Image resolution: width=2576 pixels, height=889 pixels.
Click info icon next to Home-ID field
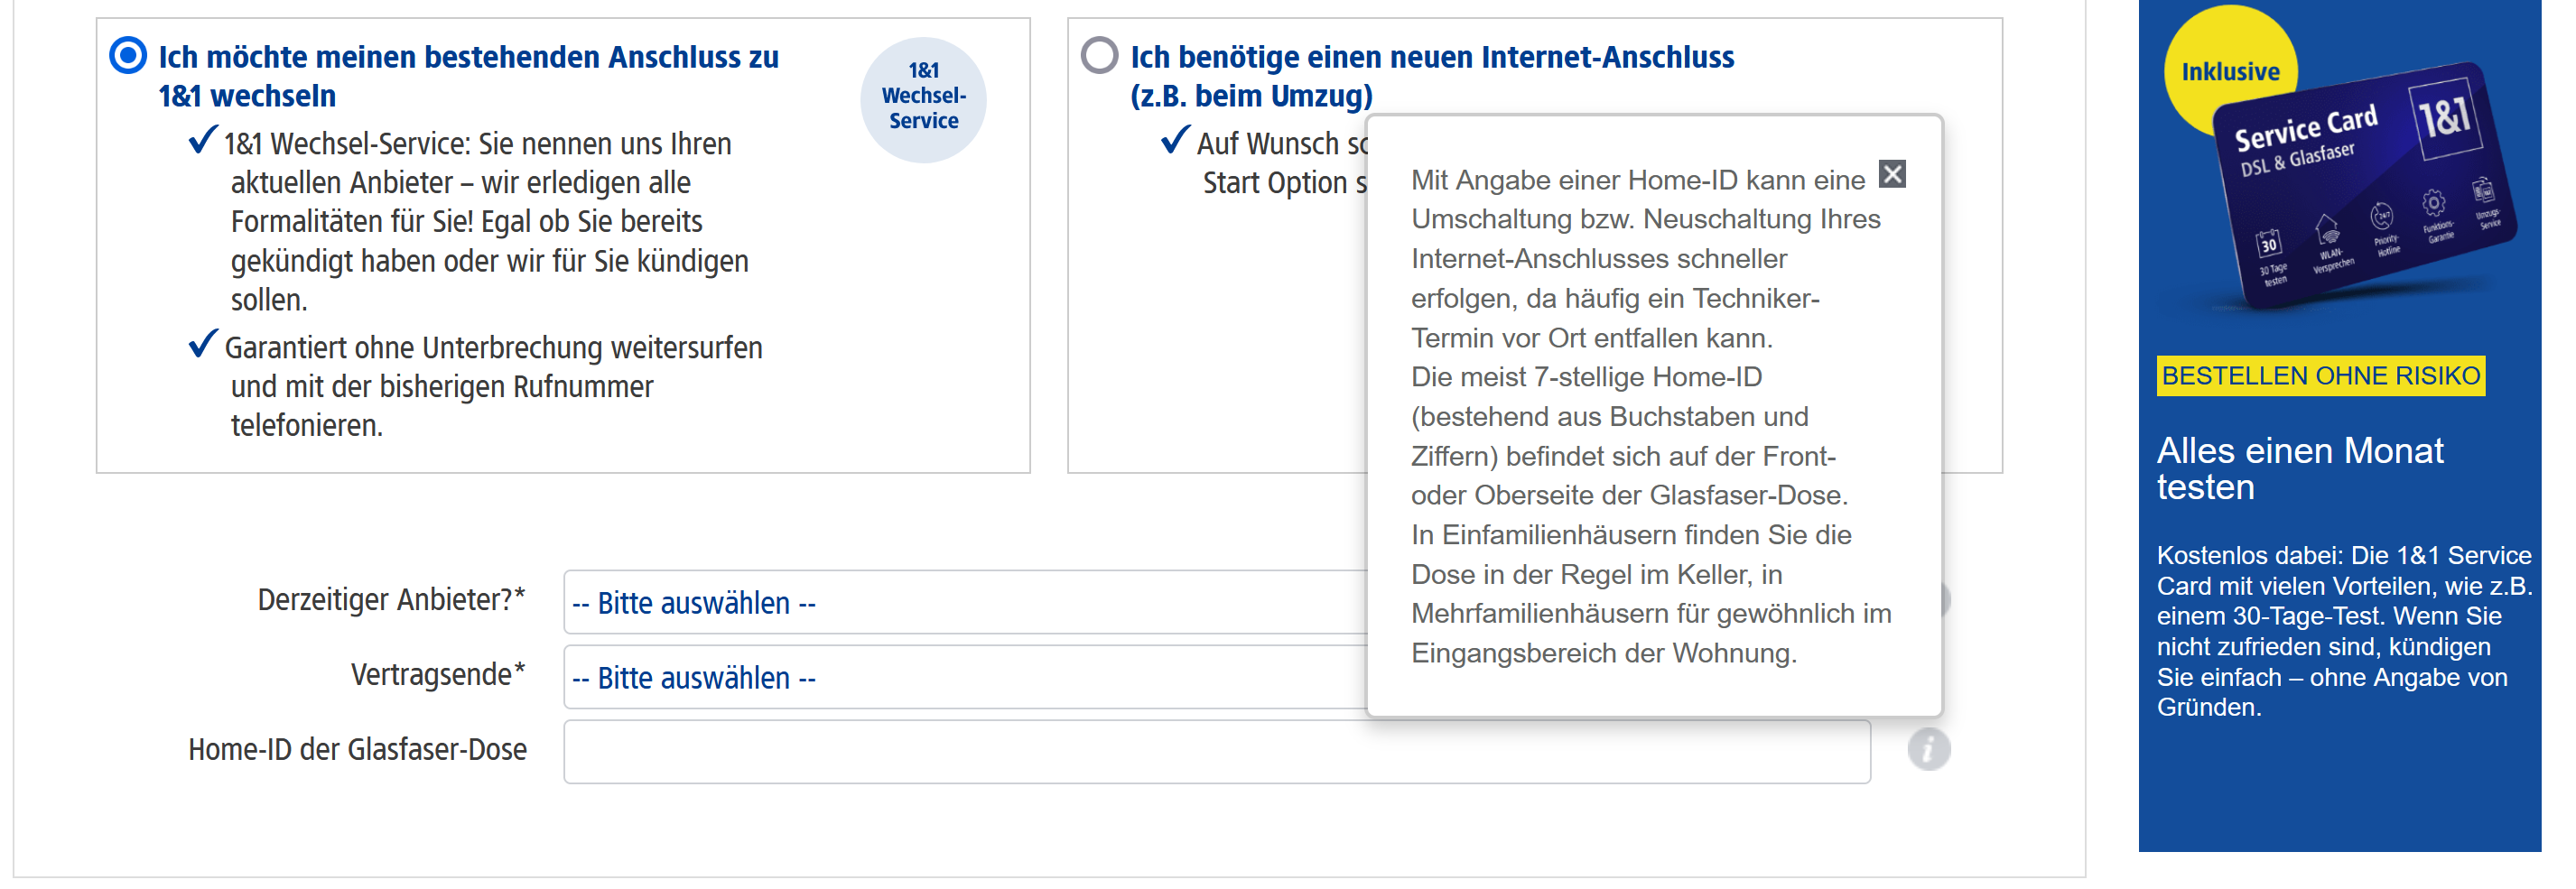coord(1928,749)
